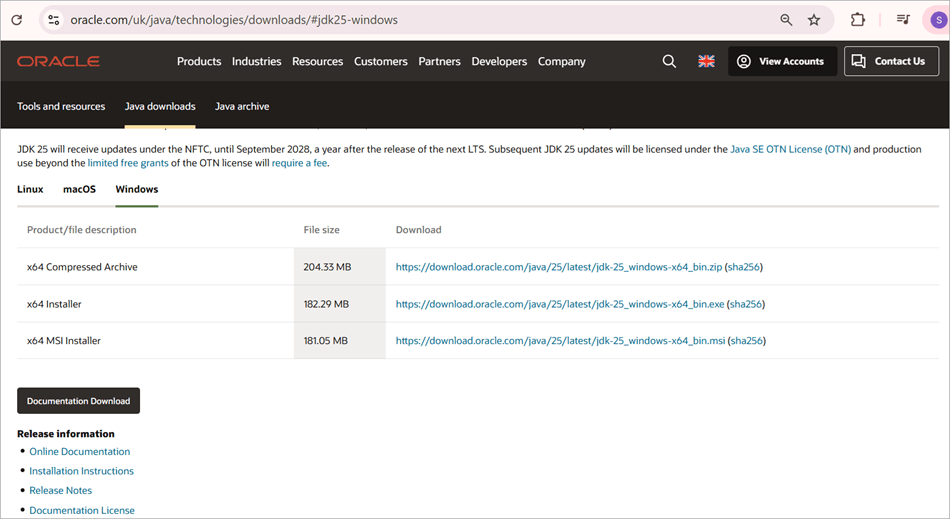Open the Java archive tab

click(x=242, y=106)
